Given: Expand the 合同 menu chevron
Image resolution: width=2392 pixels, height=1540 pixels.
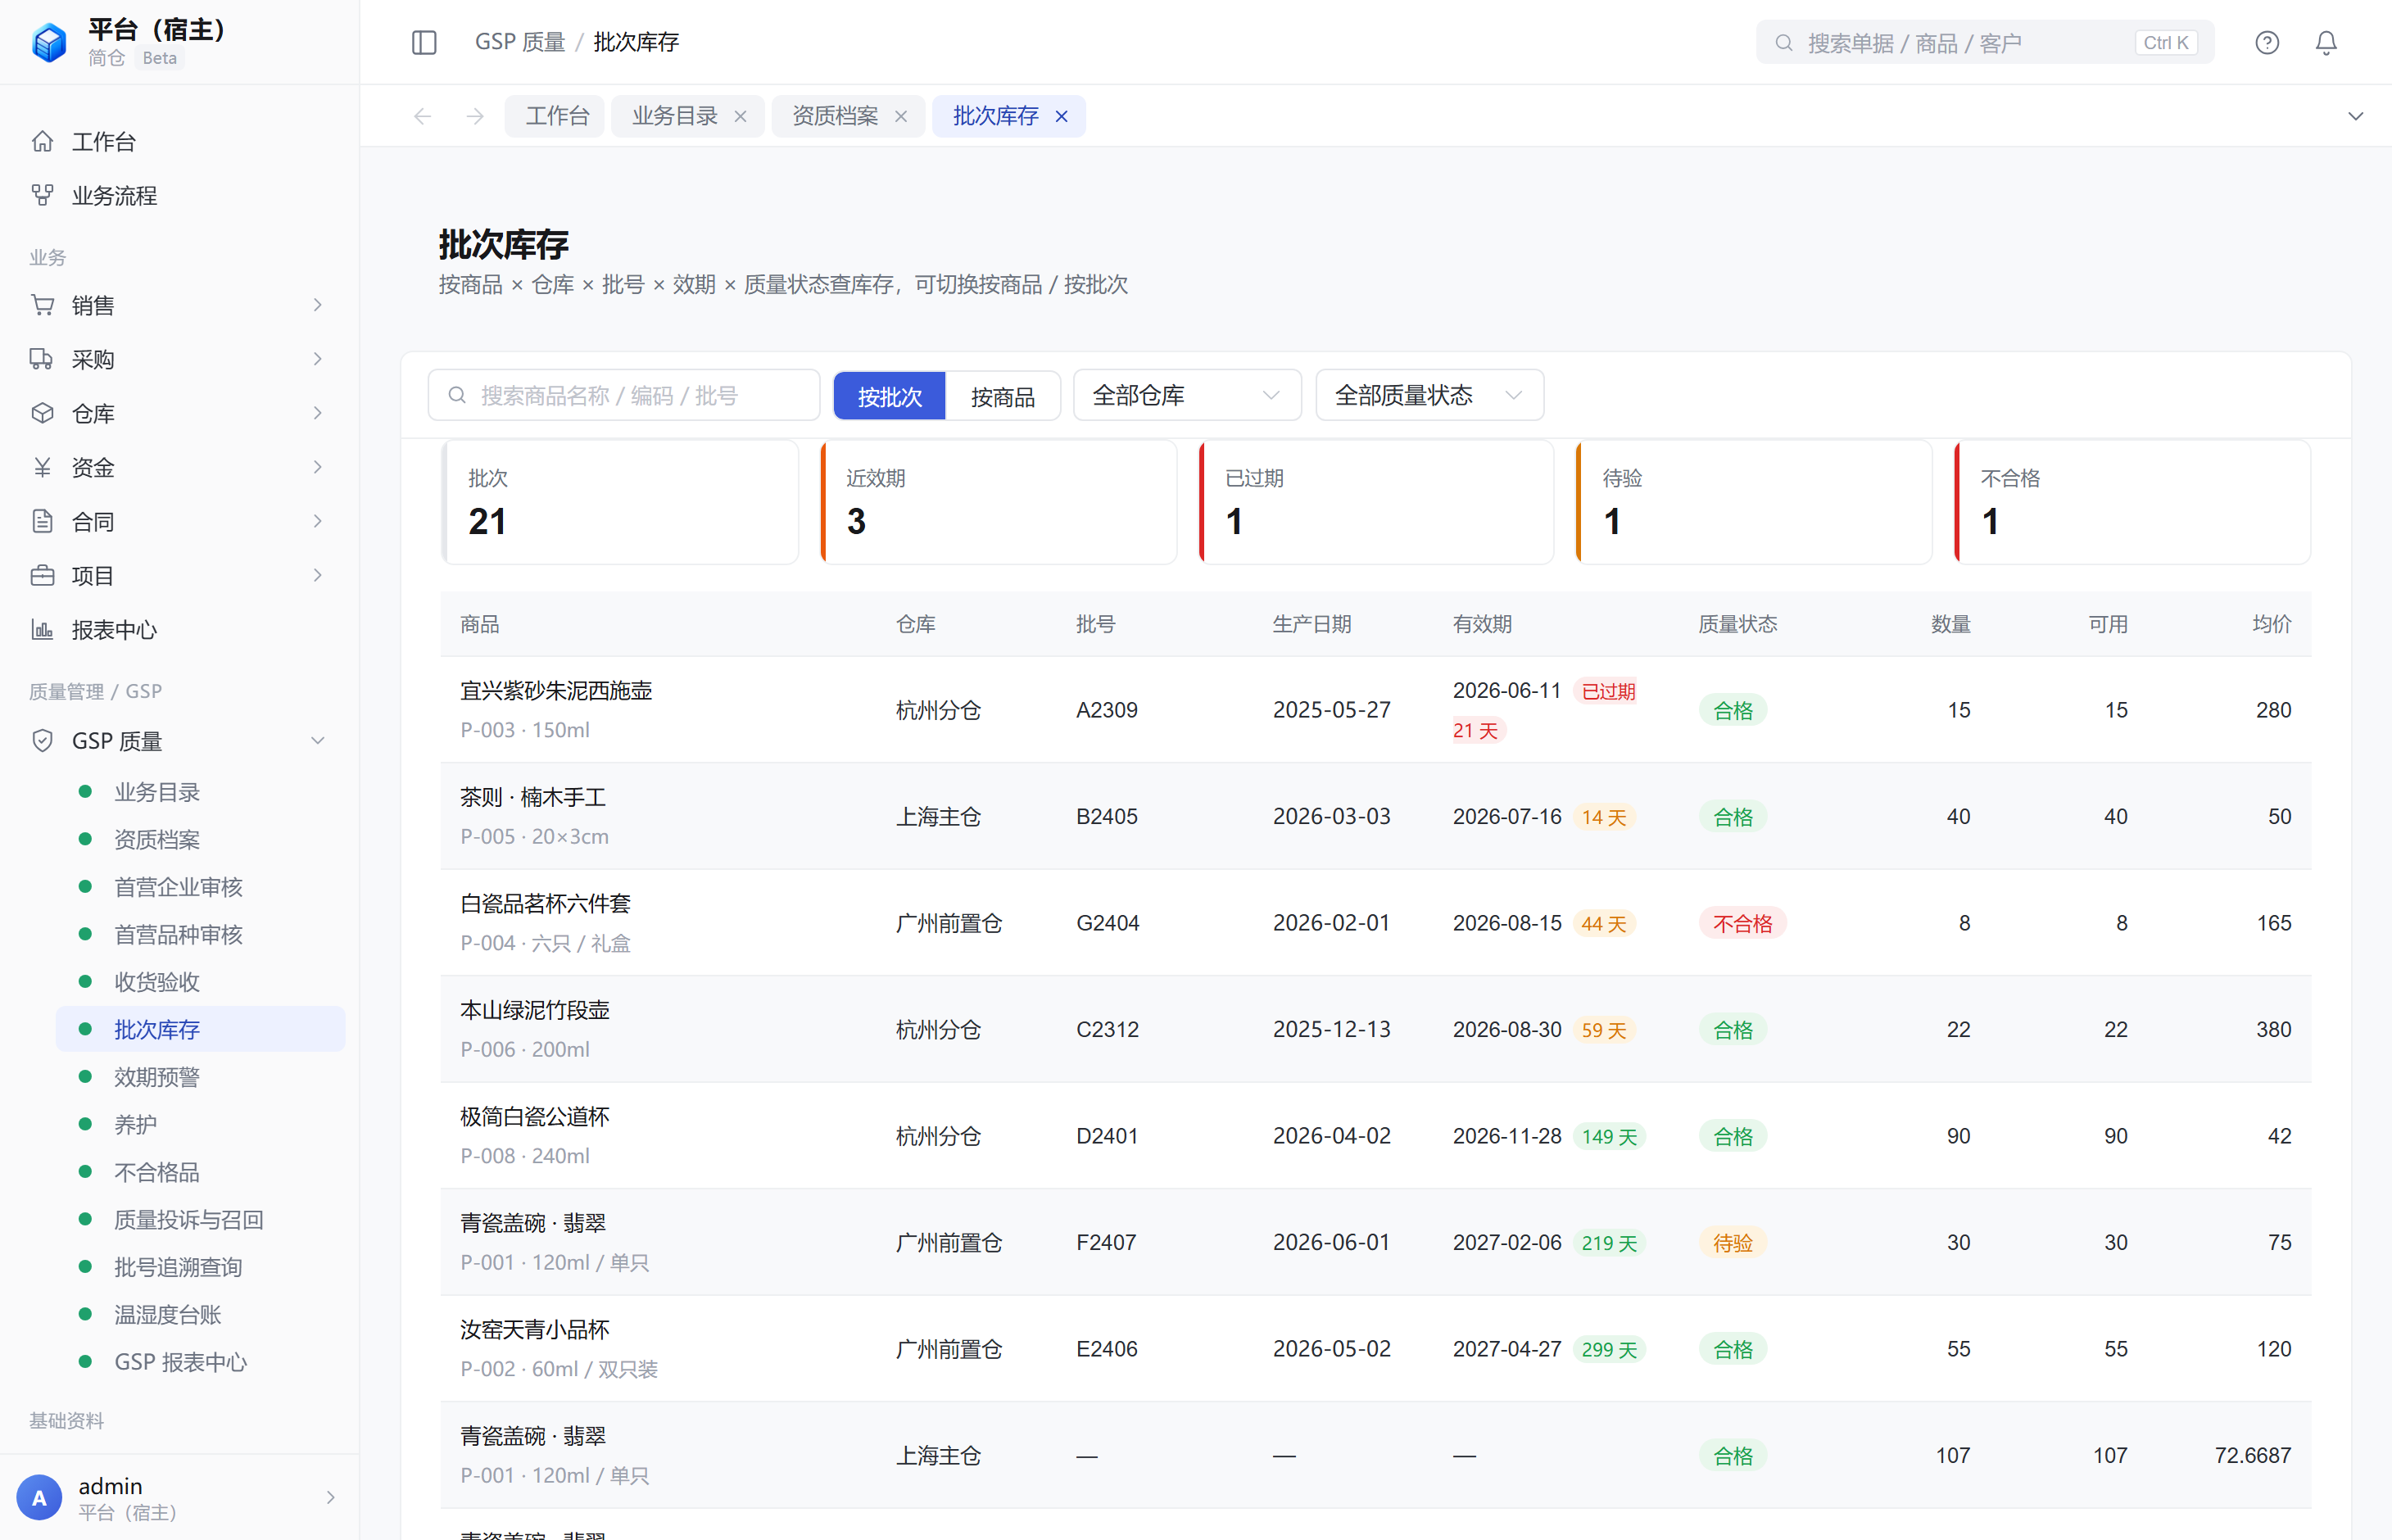Looking at the screenshot, I should tap(318, 521).
